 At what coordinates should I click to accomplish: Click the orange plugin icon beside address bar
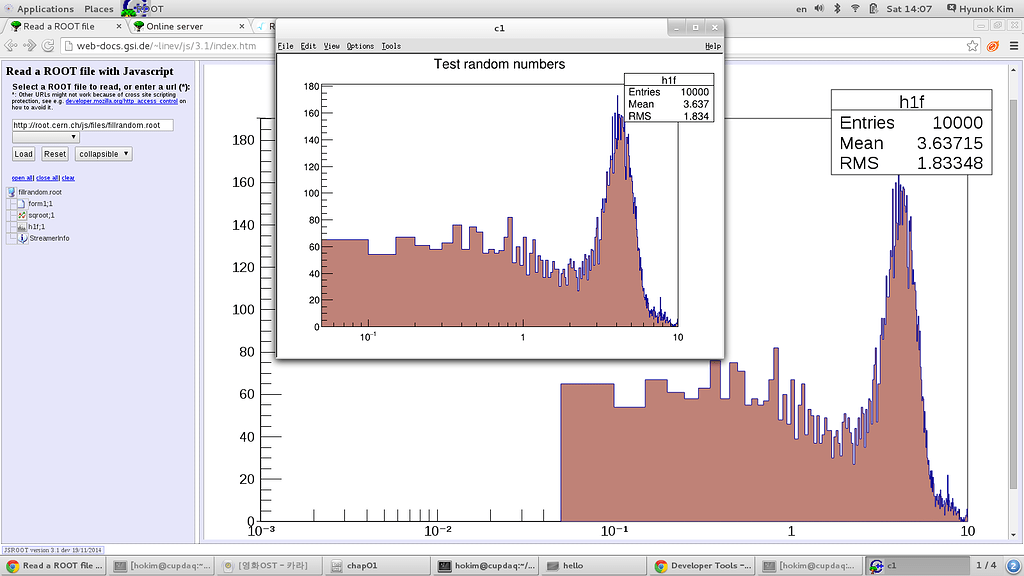992,46
